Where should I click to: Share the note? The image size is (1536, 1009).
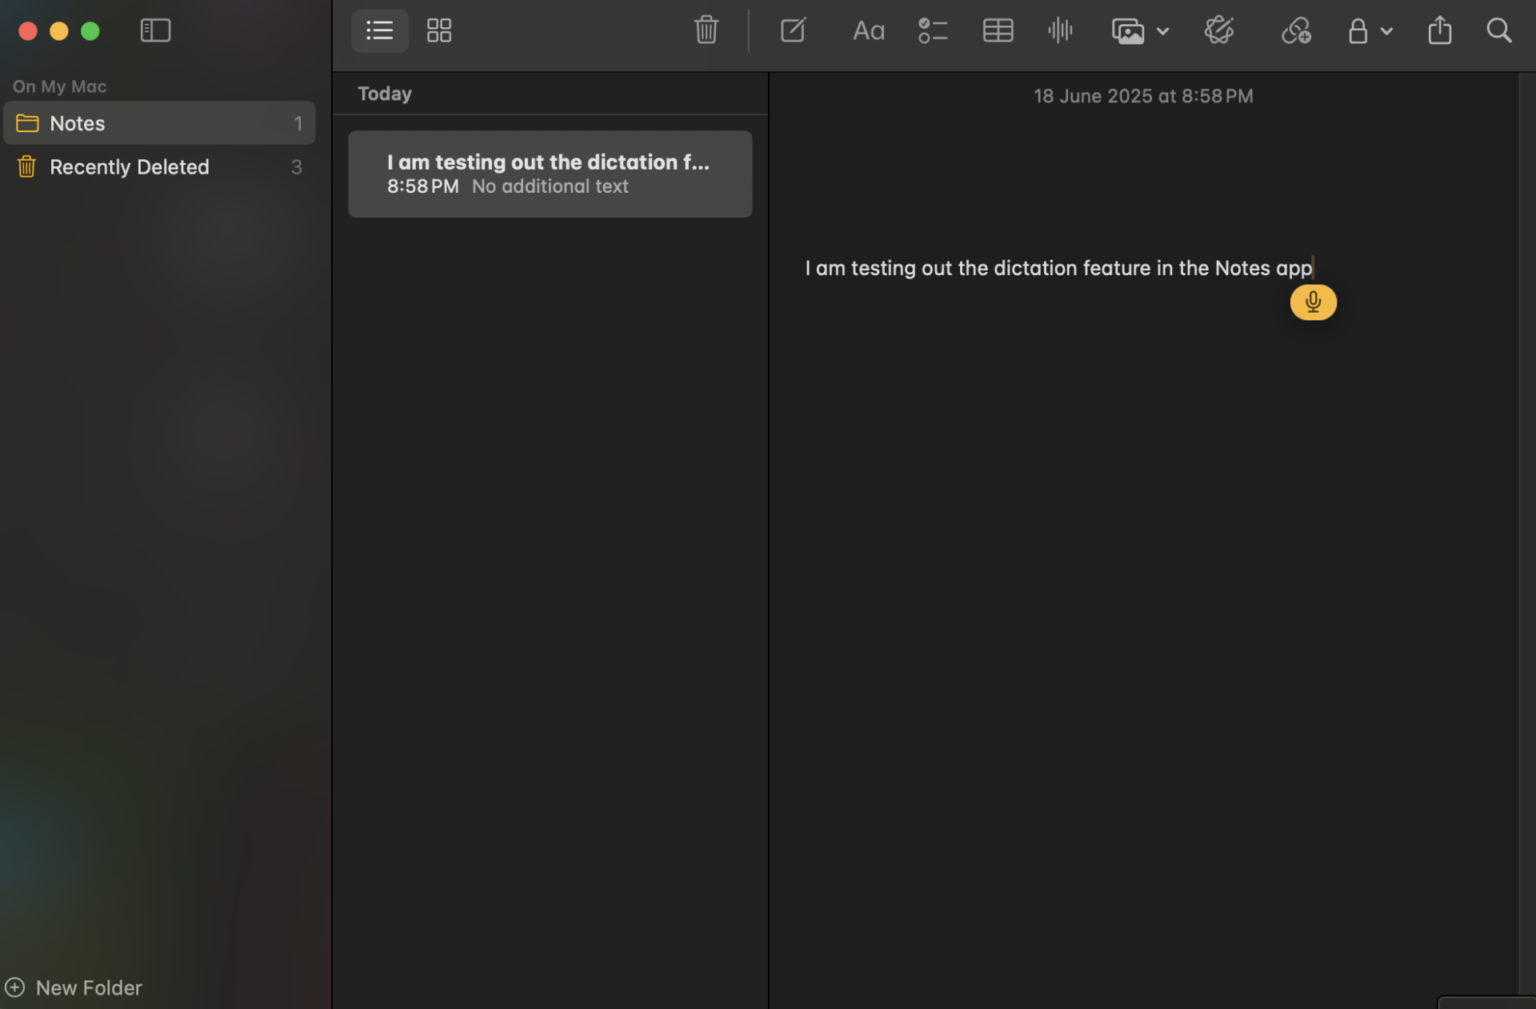(x=1439, y=30)
